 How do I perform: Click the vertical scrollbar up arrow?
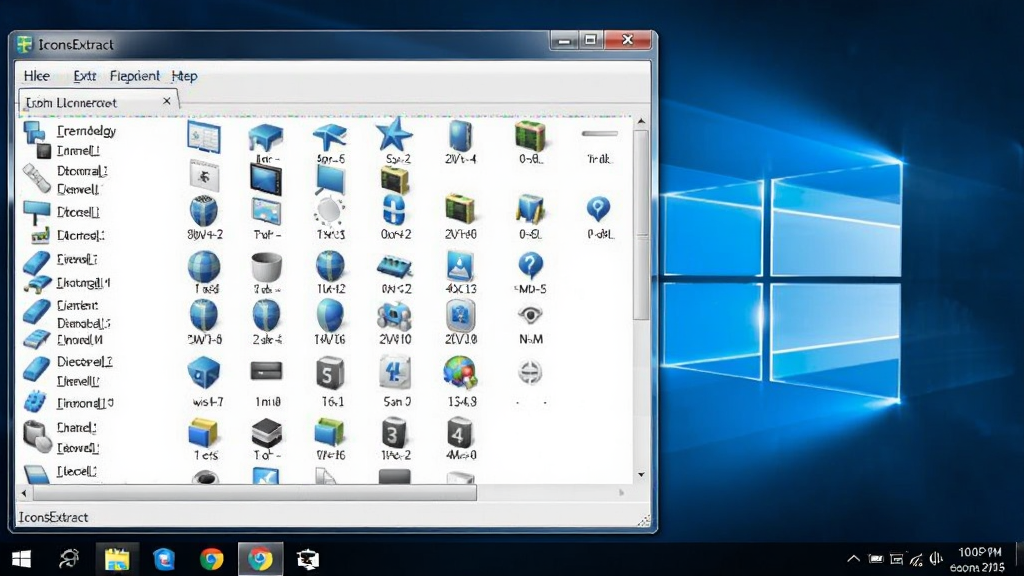(641, 121)
